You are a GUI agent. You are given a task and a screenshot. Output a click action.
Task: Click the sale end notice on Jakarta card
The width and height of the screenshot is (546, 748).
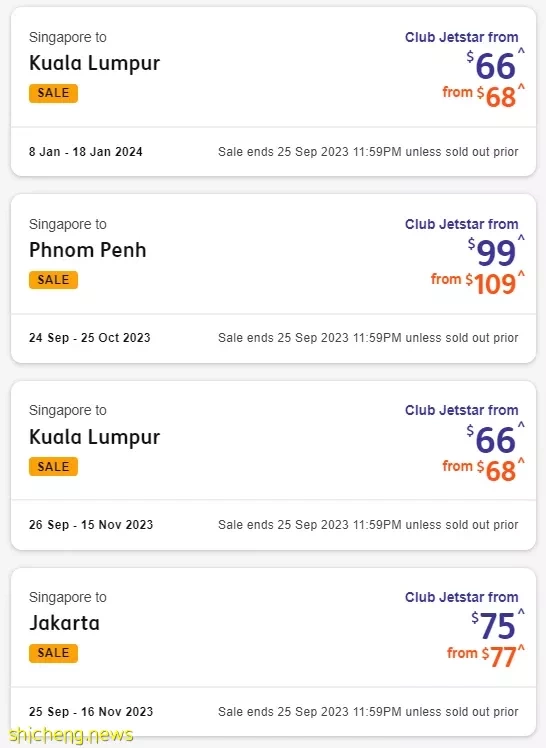(x=368, y=712)
